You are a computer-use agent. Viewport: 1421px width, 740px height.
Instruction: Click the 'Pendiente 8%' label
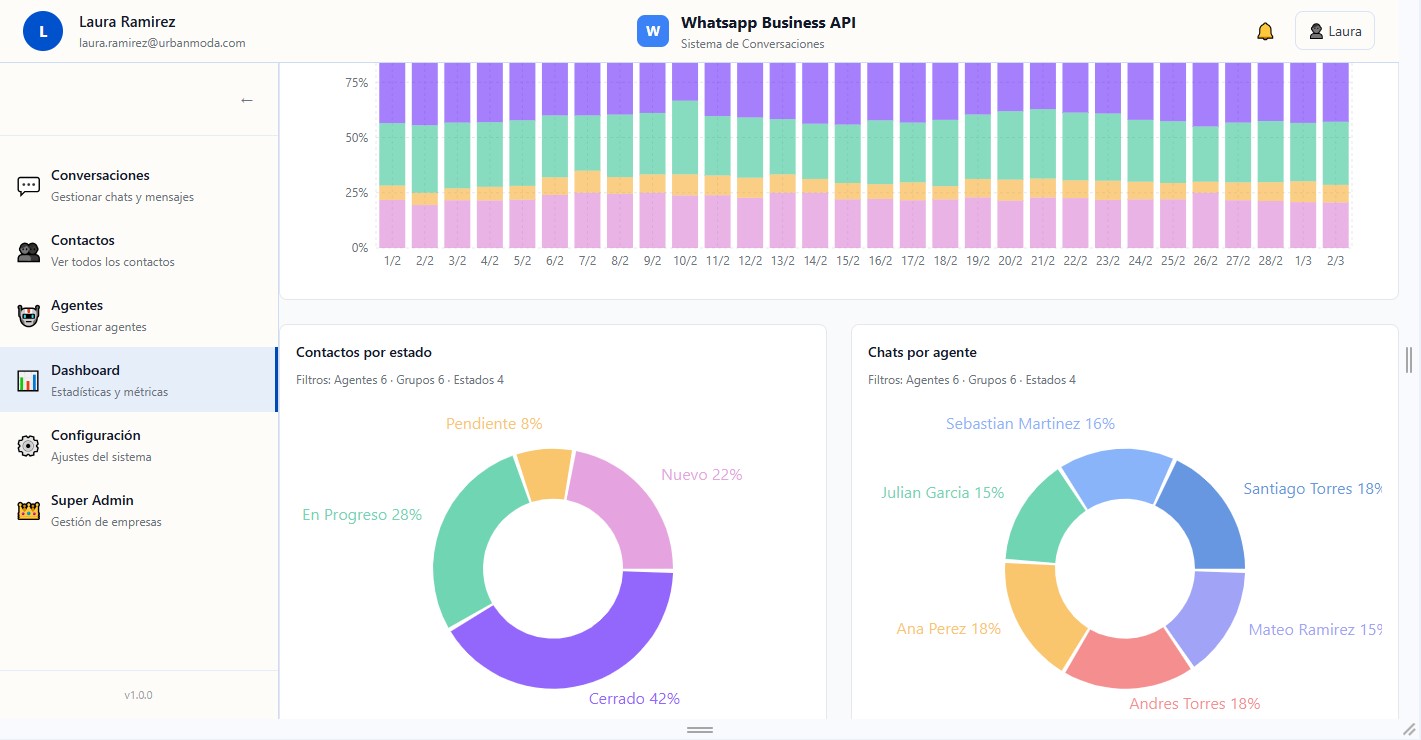(x=494, y=424)
